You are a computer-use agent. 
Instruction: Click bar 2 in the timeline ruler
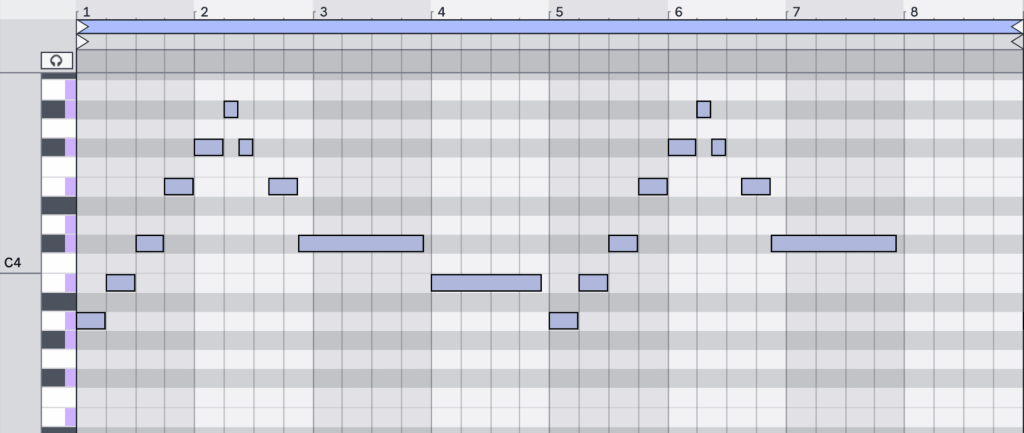tap(203, 12)
